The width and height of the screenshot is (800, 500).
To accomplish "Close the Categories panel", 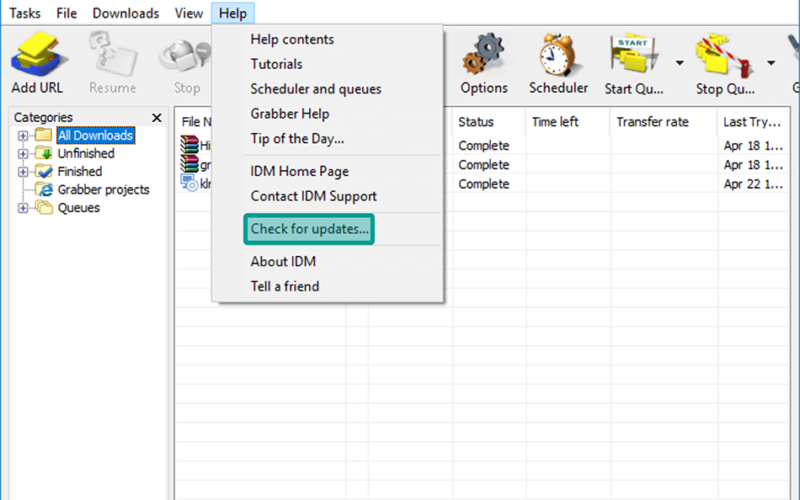I will 157,118.
